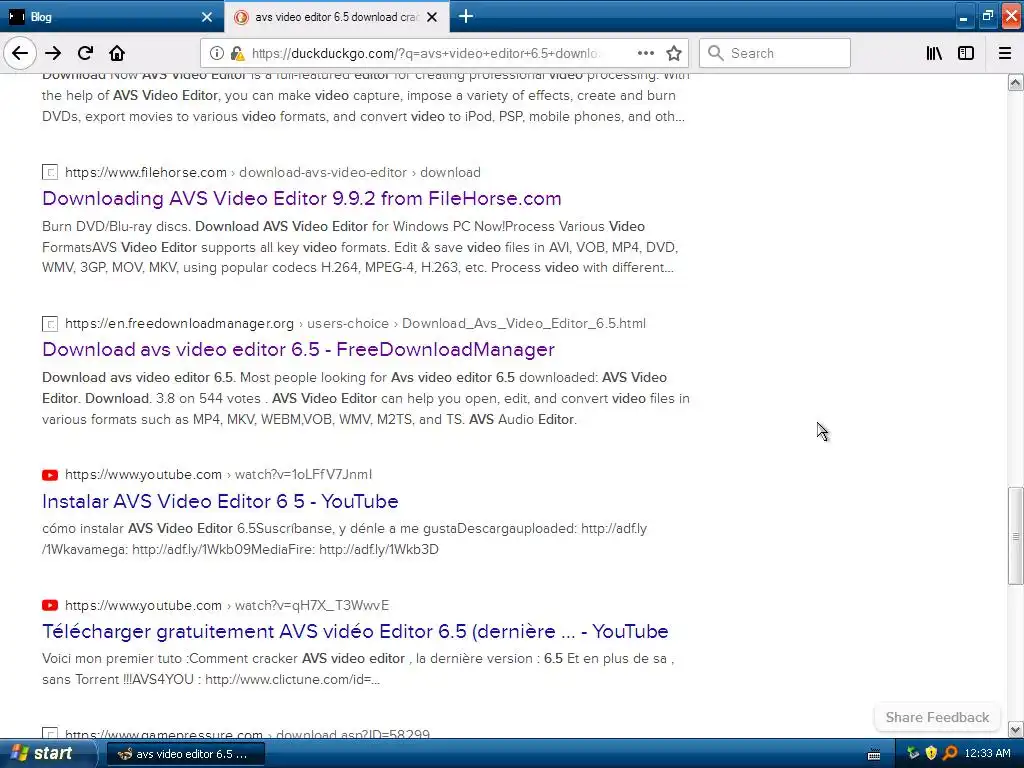This screenshot has width=1024, height=768.
Task: Close the avs video editor search tab
Action: click(x=432, y=17)
